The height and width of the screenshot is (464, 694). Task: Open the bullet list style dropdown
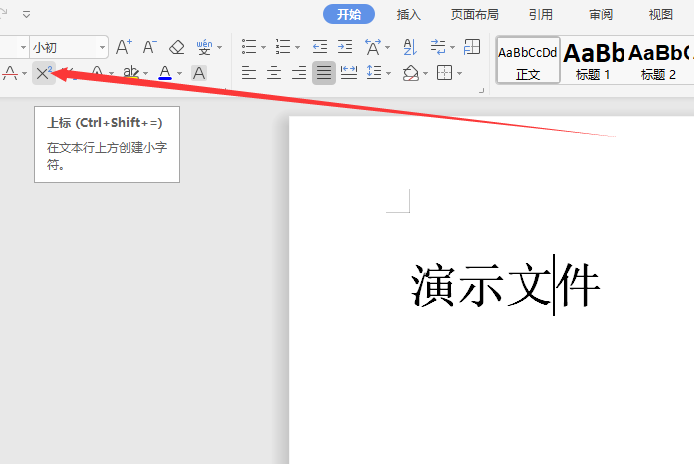pyautogui.click(x=264, y=47)
